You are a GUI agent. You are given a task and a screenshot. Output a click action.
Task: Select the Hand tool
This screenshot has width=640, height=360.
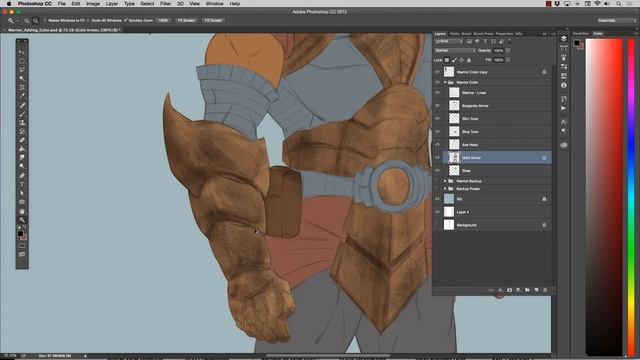click(22, 211)
